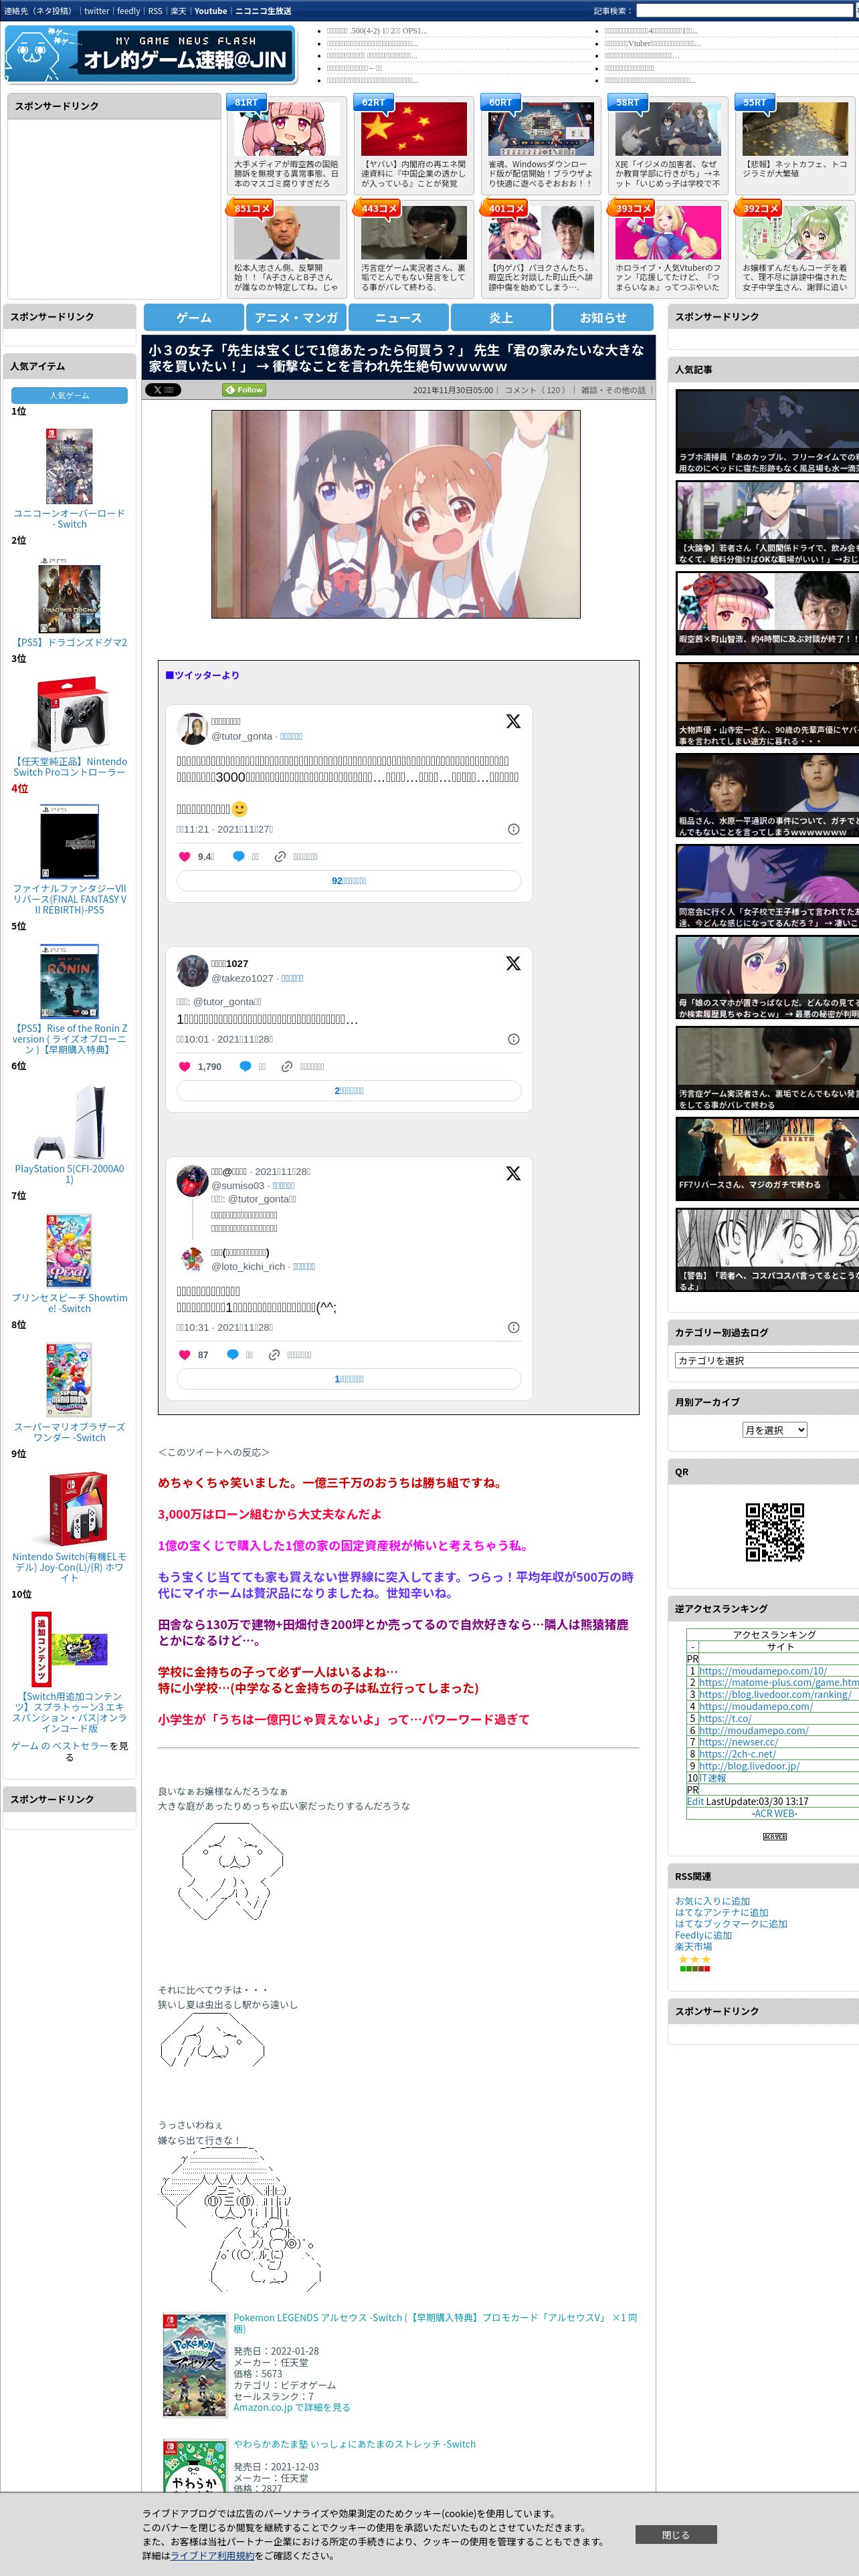Open FF7リバース popular article thumbnail
859x2576 pixels.
point(767,1158)
